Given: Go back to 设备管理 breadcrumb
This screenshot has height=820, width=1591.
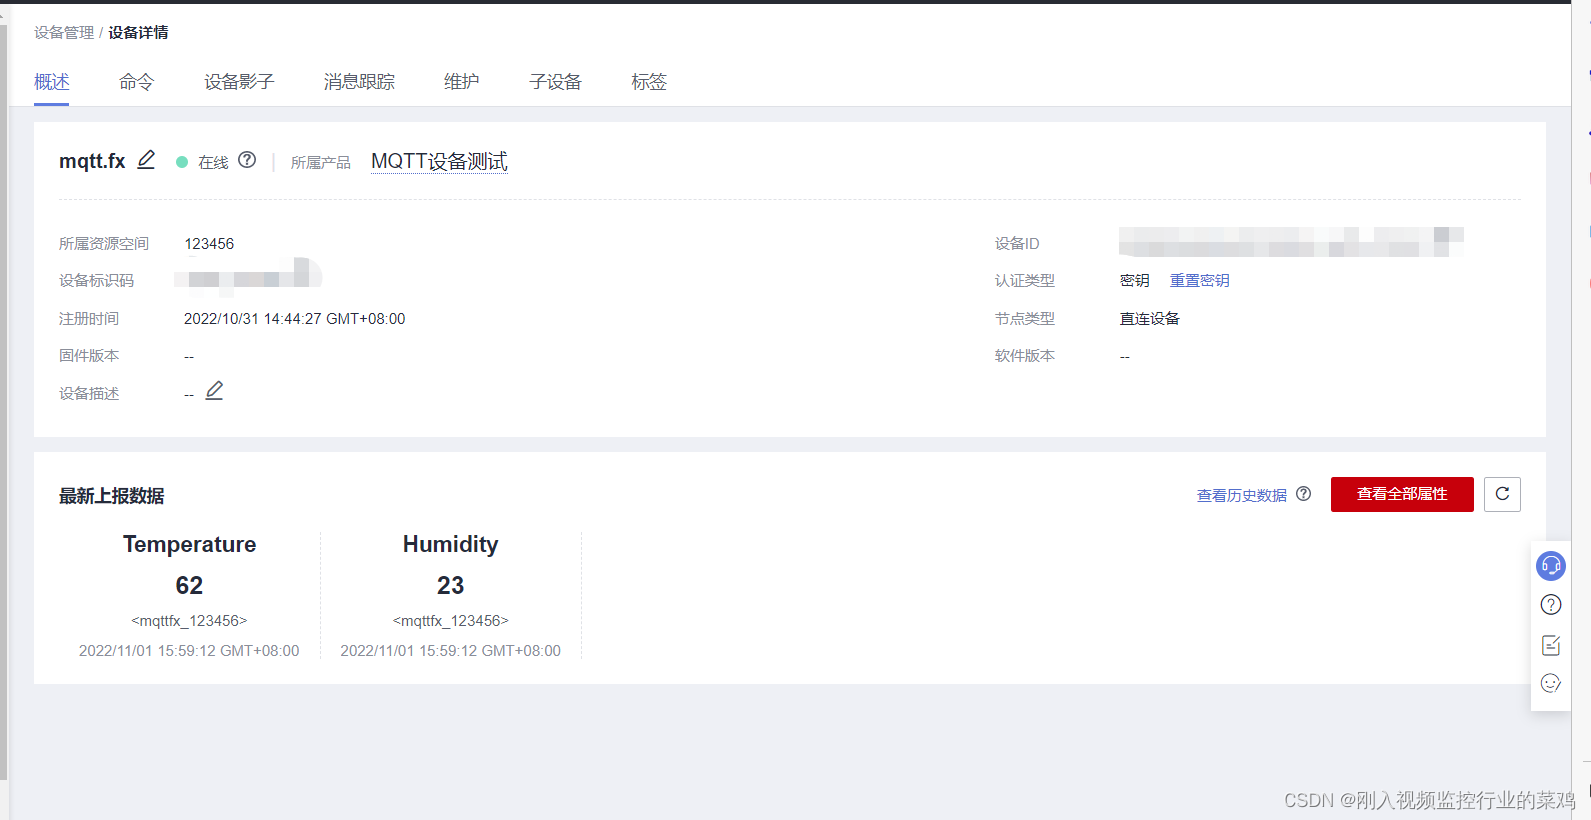Looking at the screenshot, I should 64,33.
